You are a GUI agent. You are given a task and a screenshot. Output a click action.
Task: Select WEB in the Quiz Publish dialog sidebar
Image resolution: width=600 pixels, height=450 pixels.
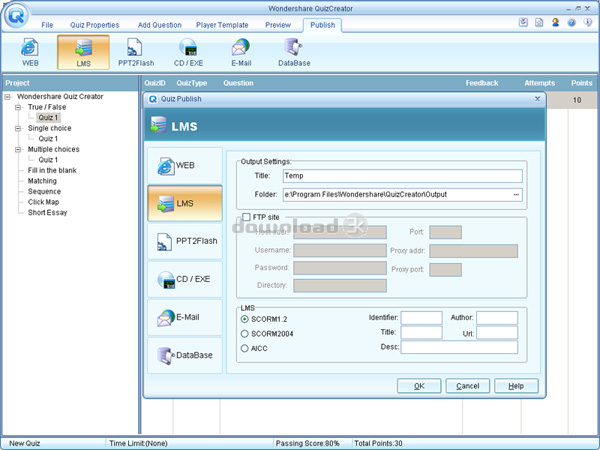coord(185,165)
